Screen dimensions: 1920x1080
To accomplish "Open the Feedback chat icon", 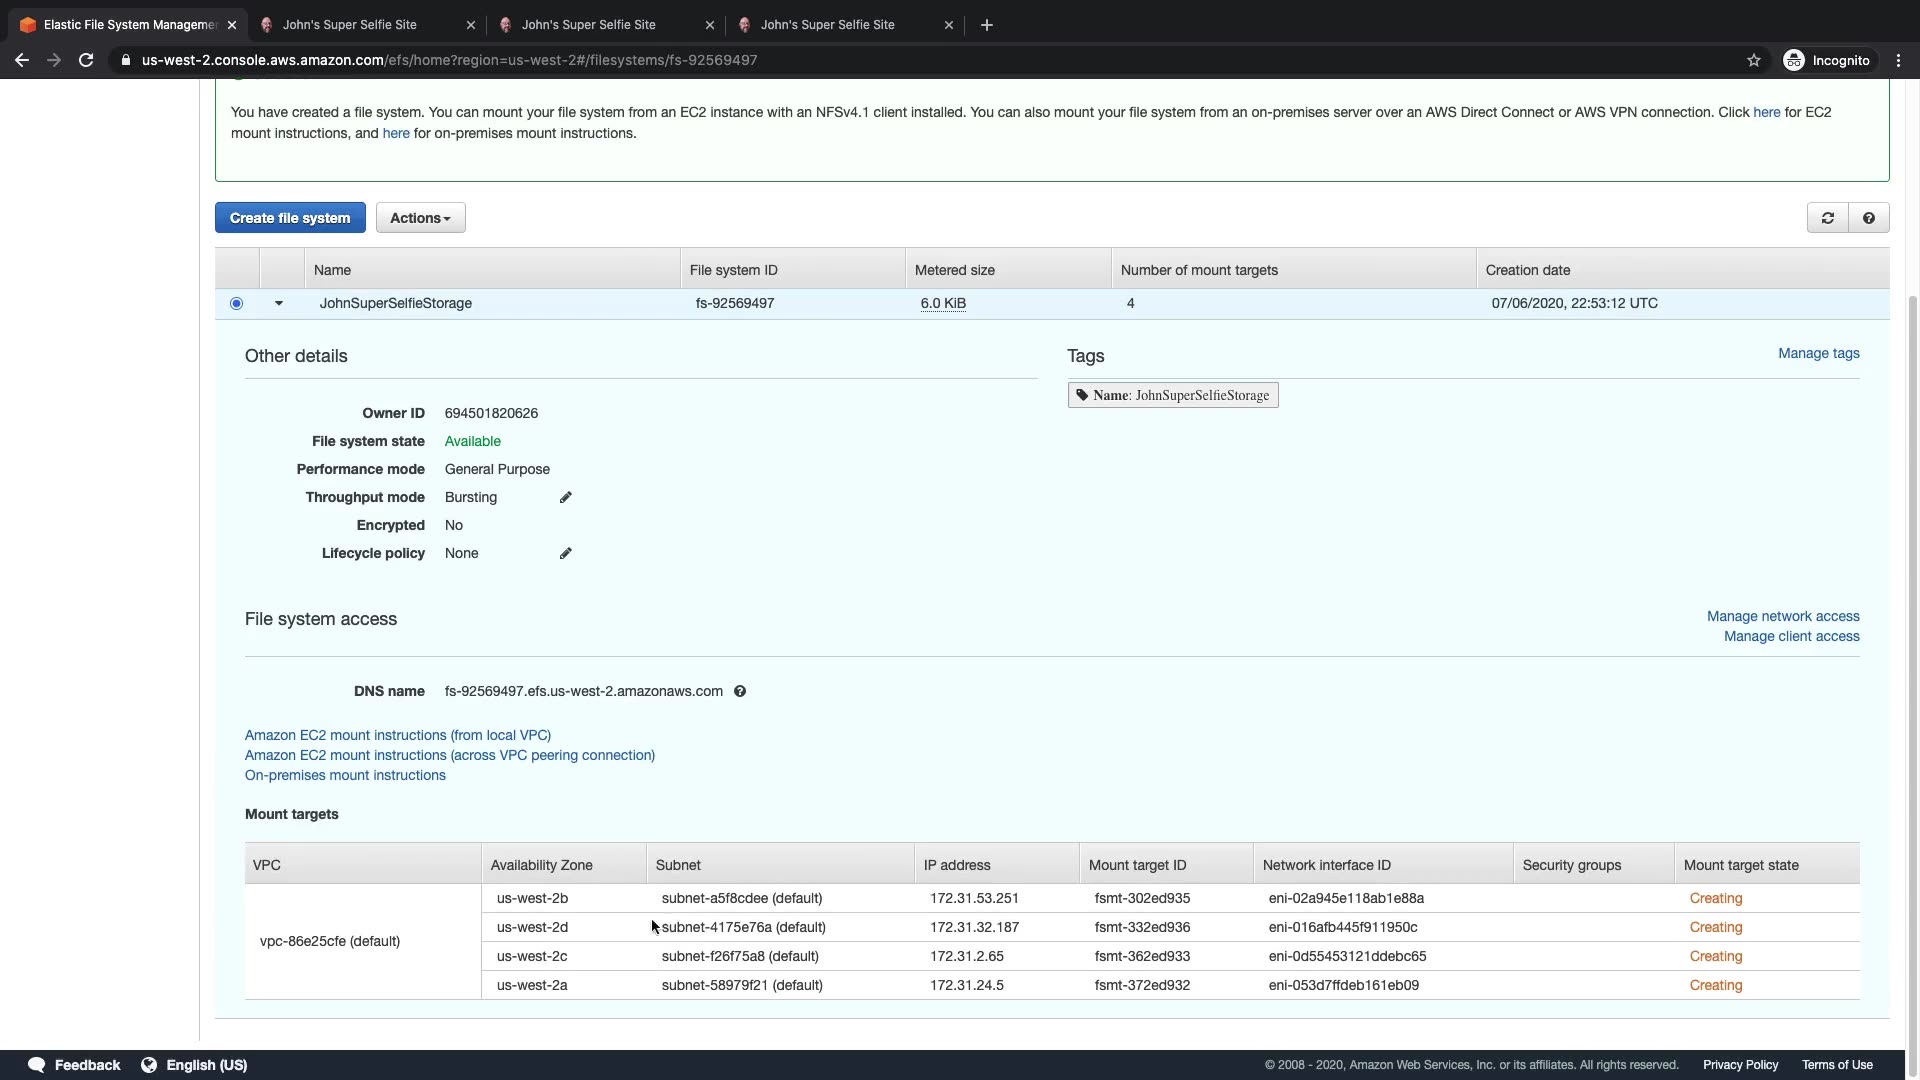I will pos(37,1065).
